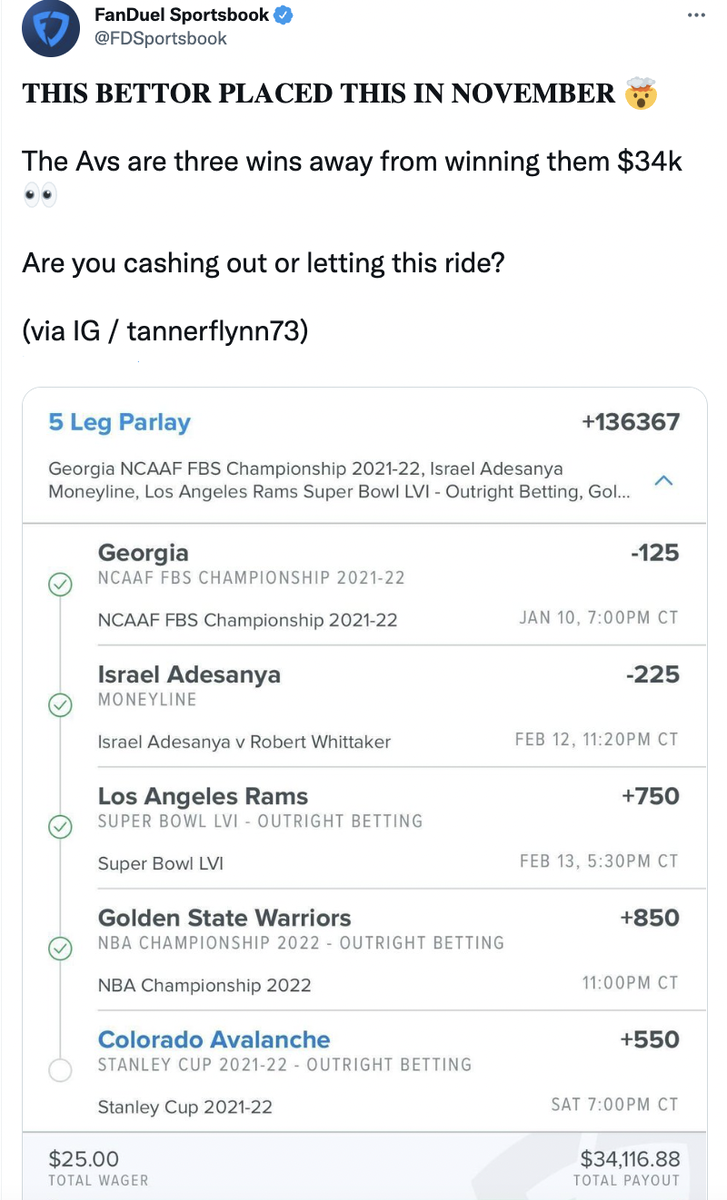Select the Colorado Avalanche team name
The height and width of the screenshot is (1200, 727).
point(214,1040)
